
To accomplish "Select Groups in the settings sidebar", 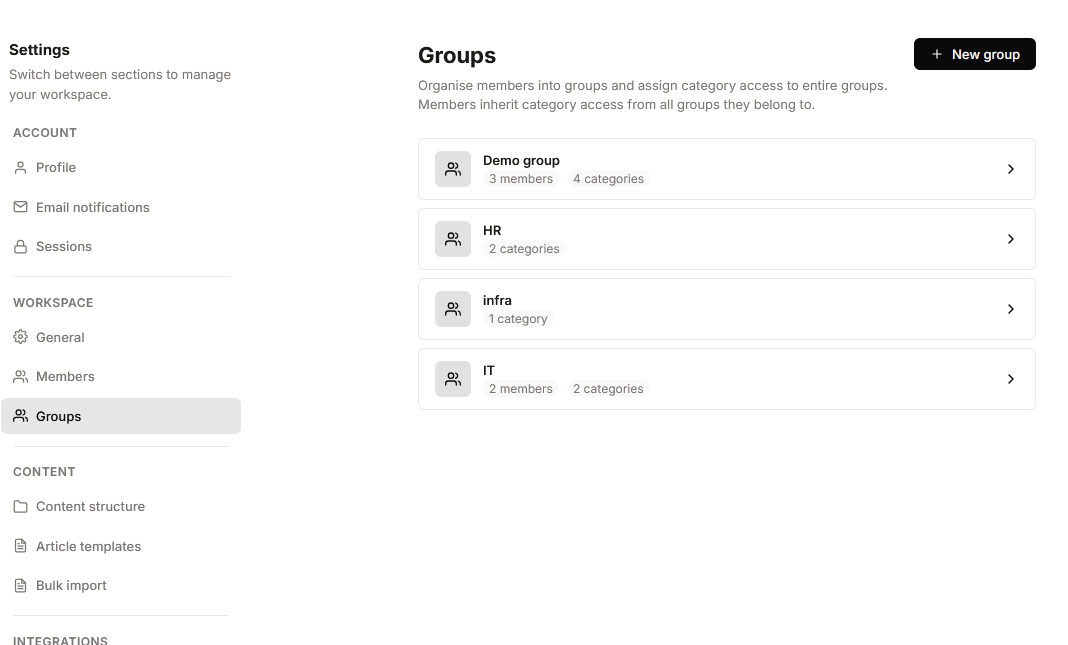I will click(58, 416).
